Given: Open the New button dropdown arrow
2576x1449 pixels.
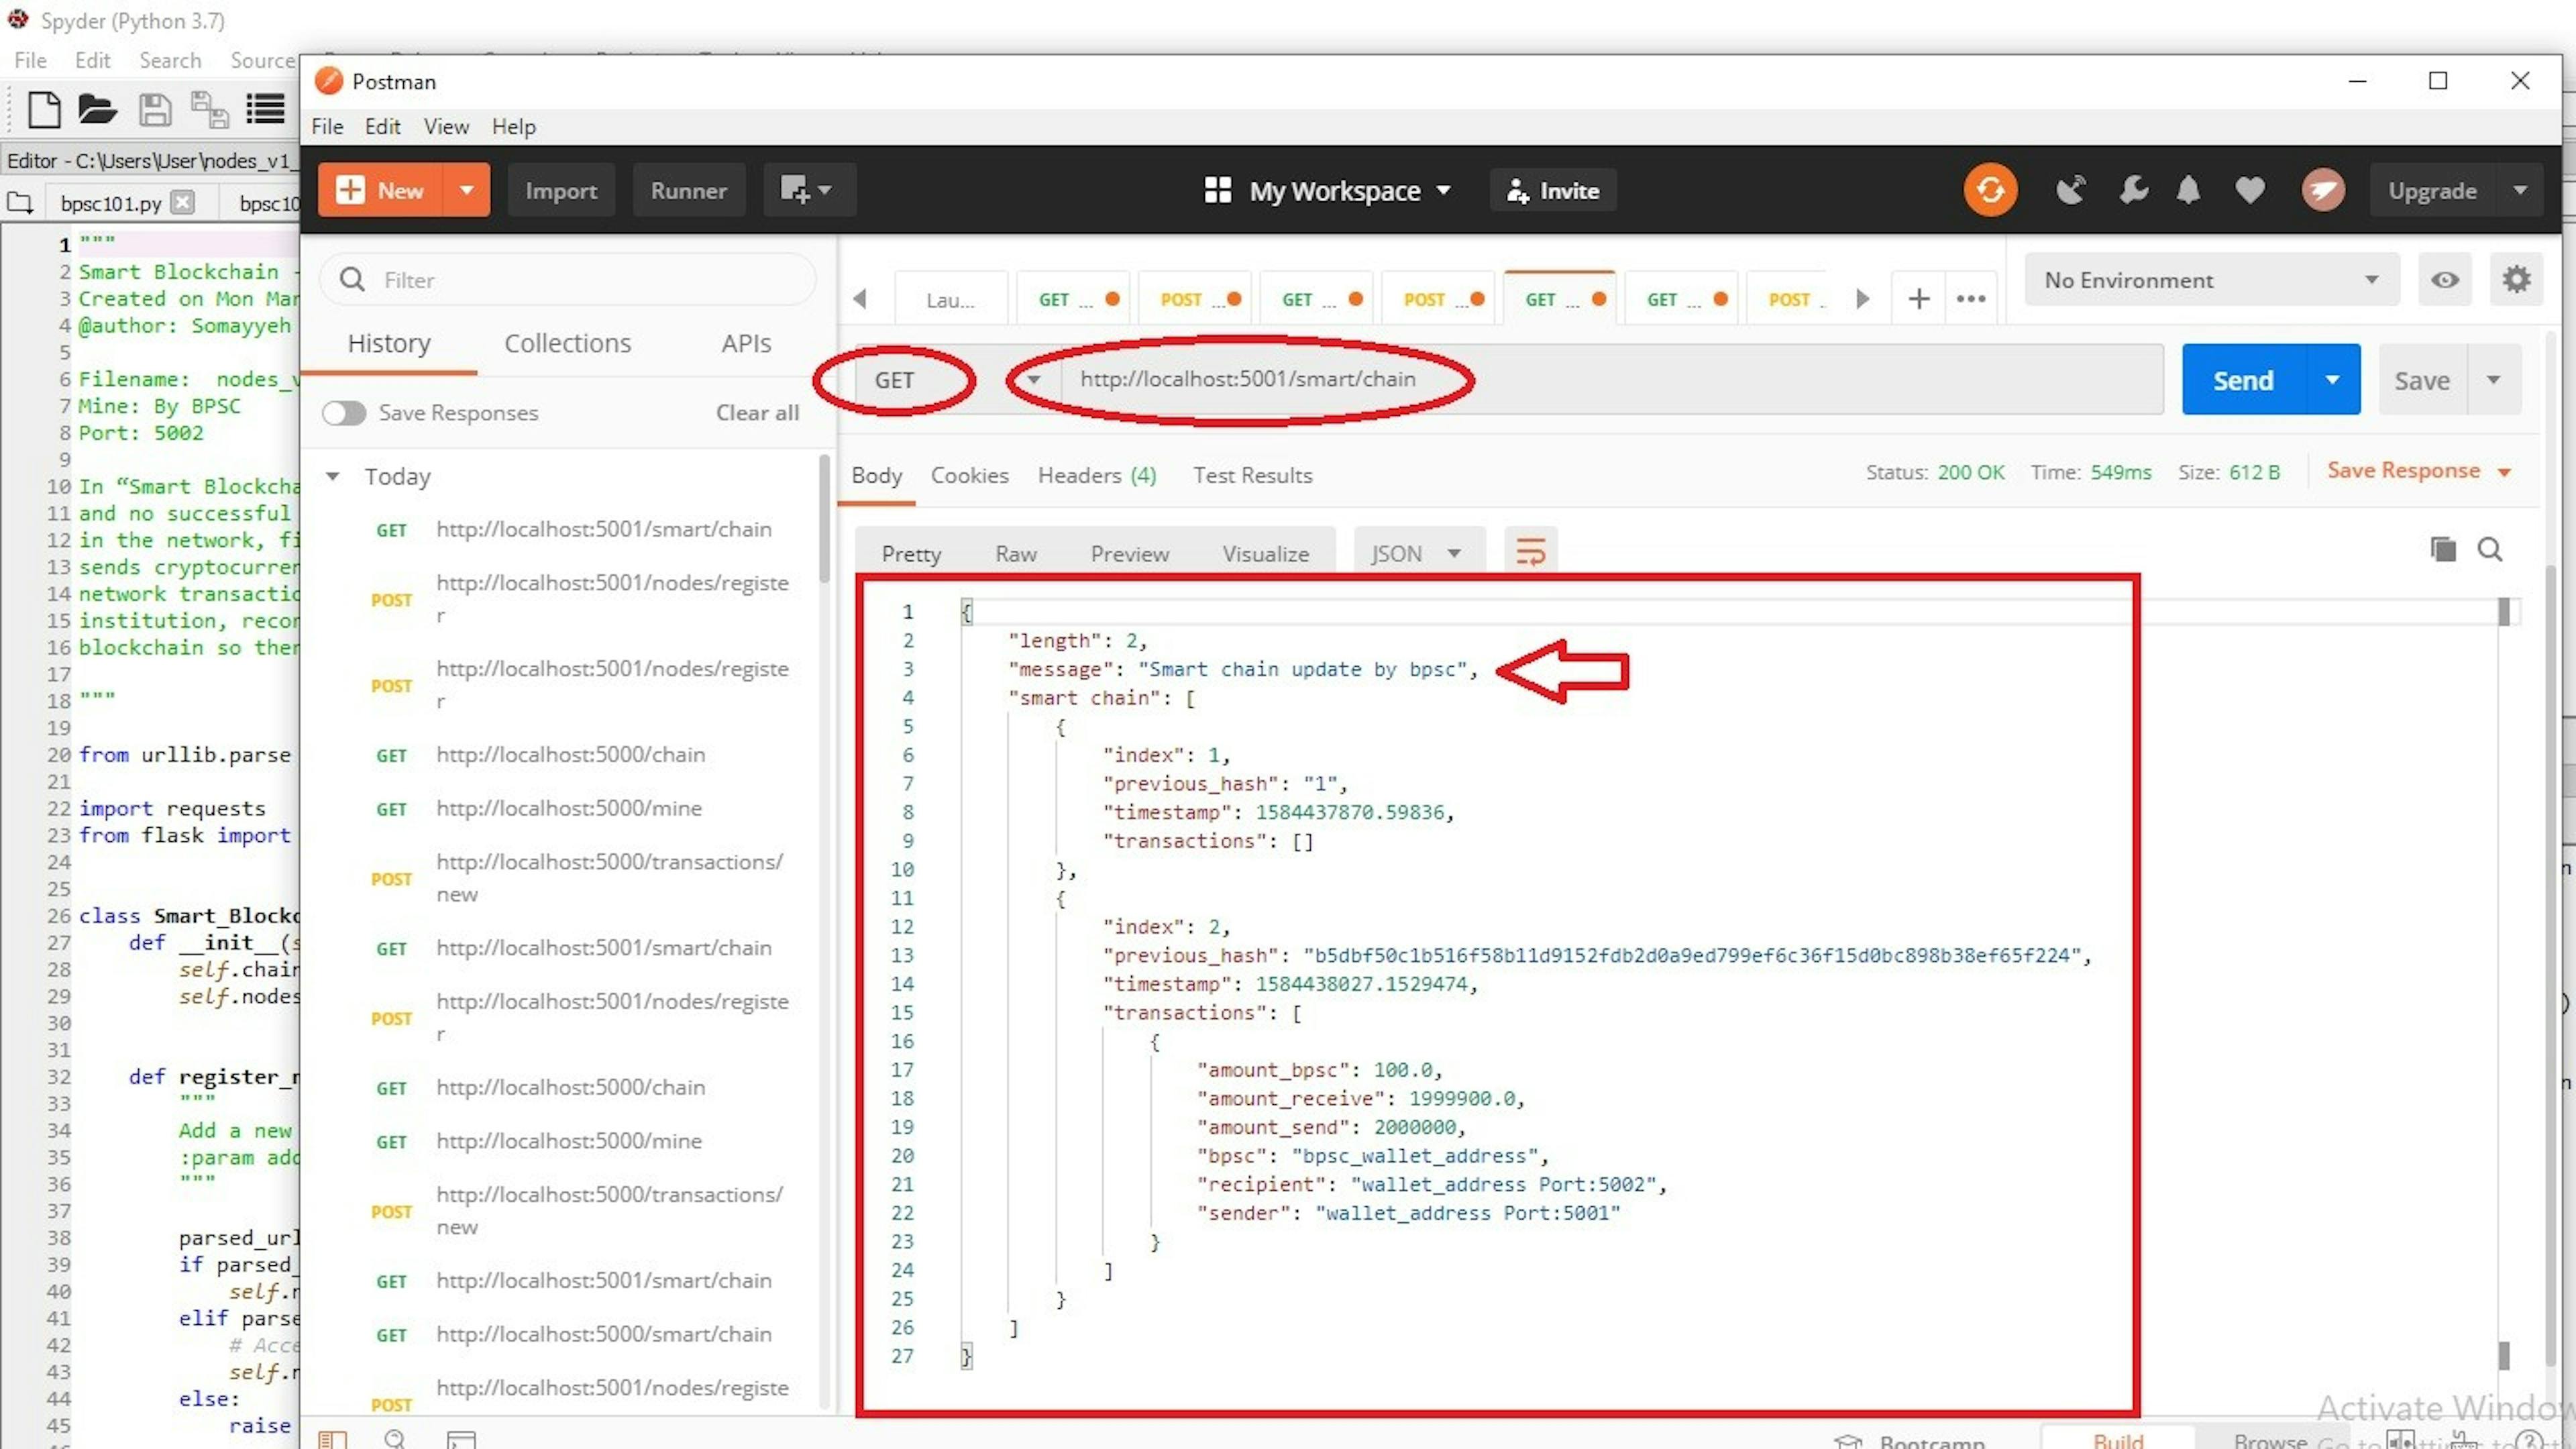Looking at the screenshot, I should tap(466, 190).
